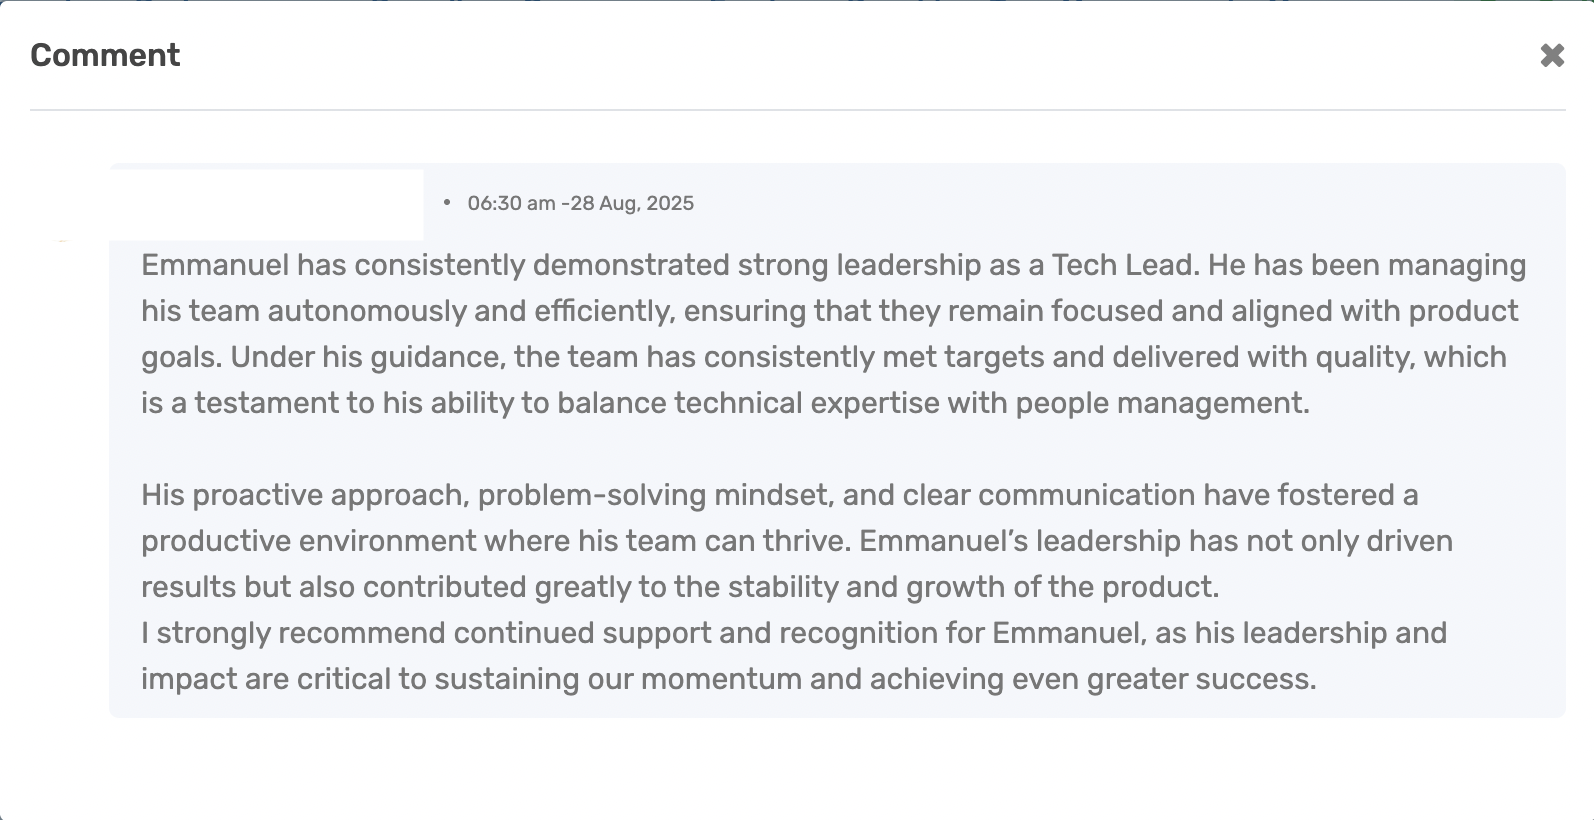This screenshot has width=1594, height=820.
Task: Click the line starting "productive environment where"
Action: point(796,541)
